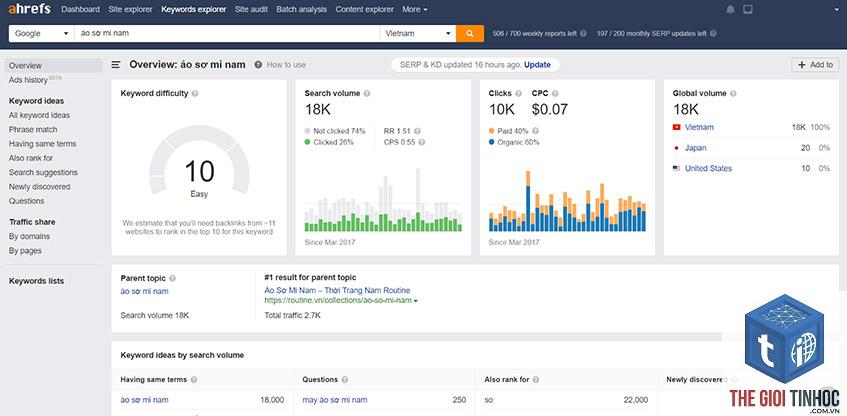Click Keyword difficulty help icon
Screen dimensions: 847x416
coord(195,93)
